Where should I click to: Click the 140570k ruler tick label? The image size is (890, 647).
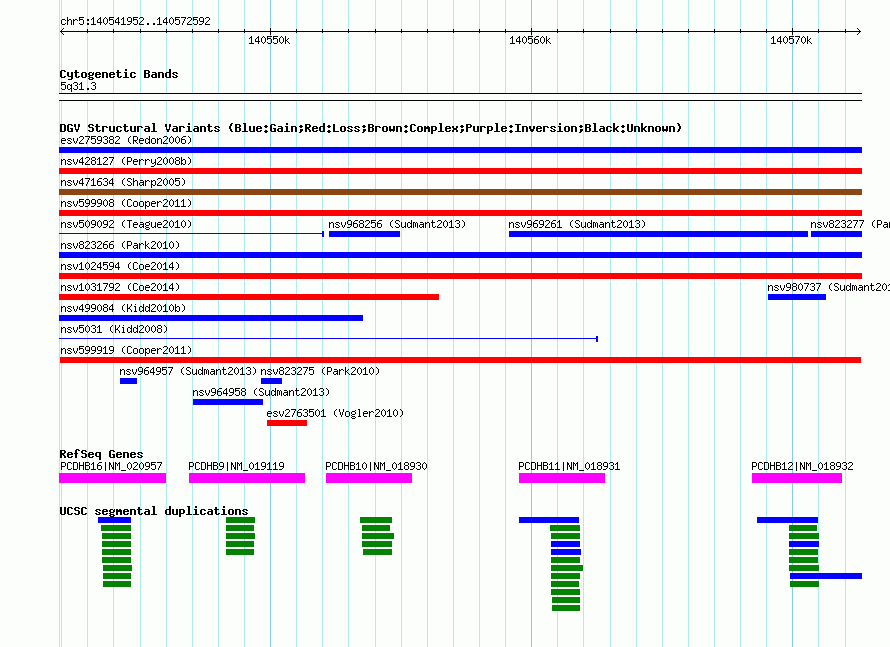tap(791, 40)
